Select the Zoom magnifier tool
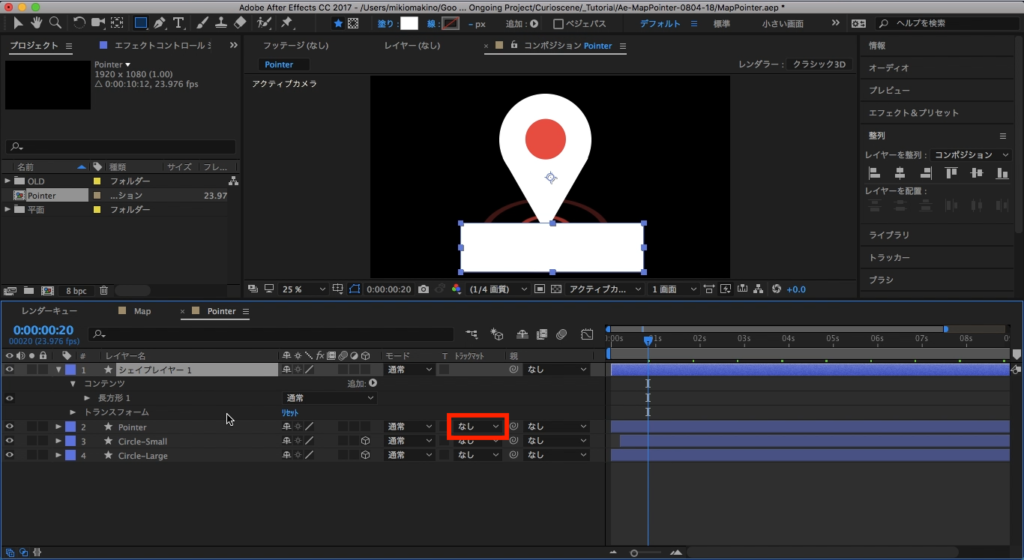The width and height of the screenshot is (1024, 560). pyautogui.click(x=54, y=22)
